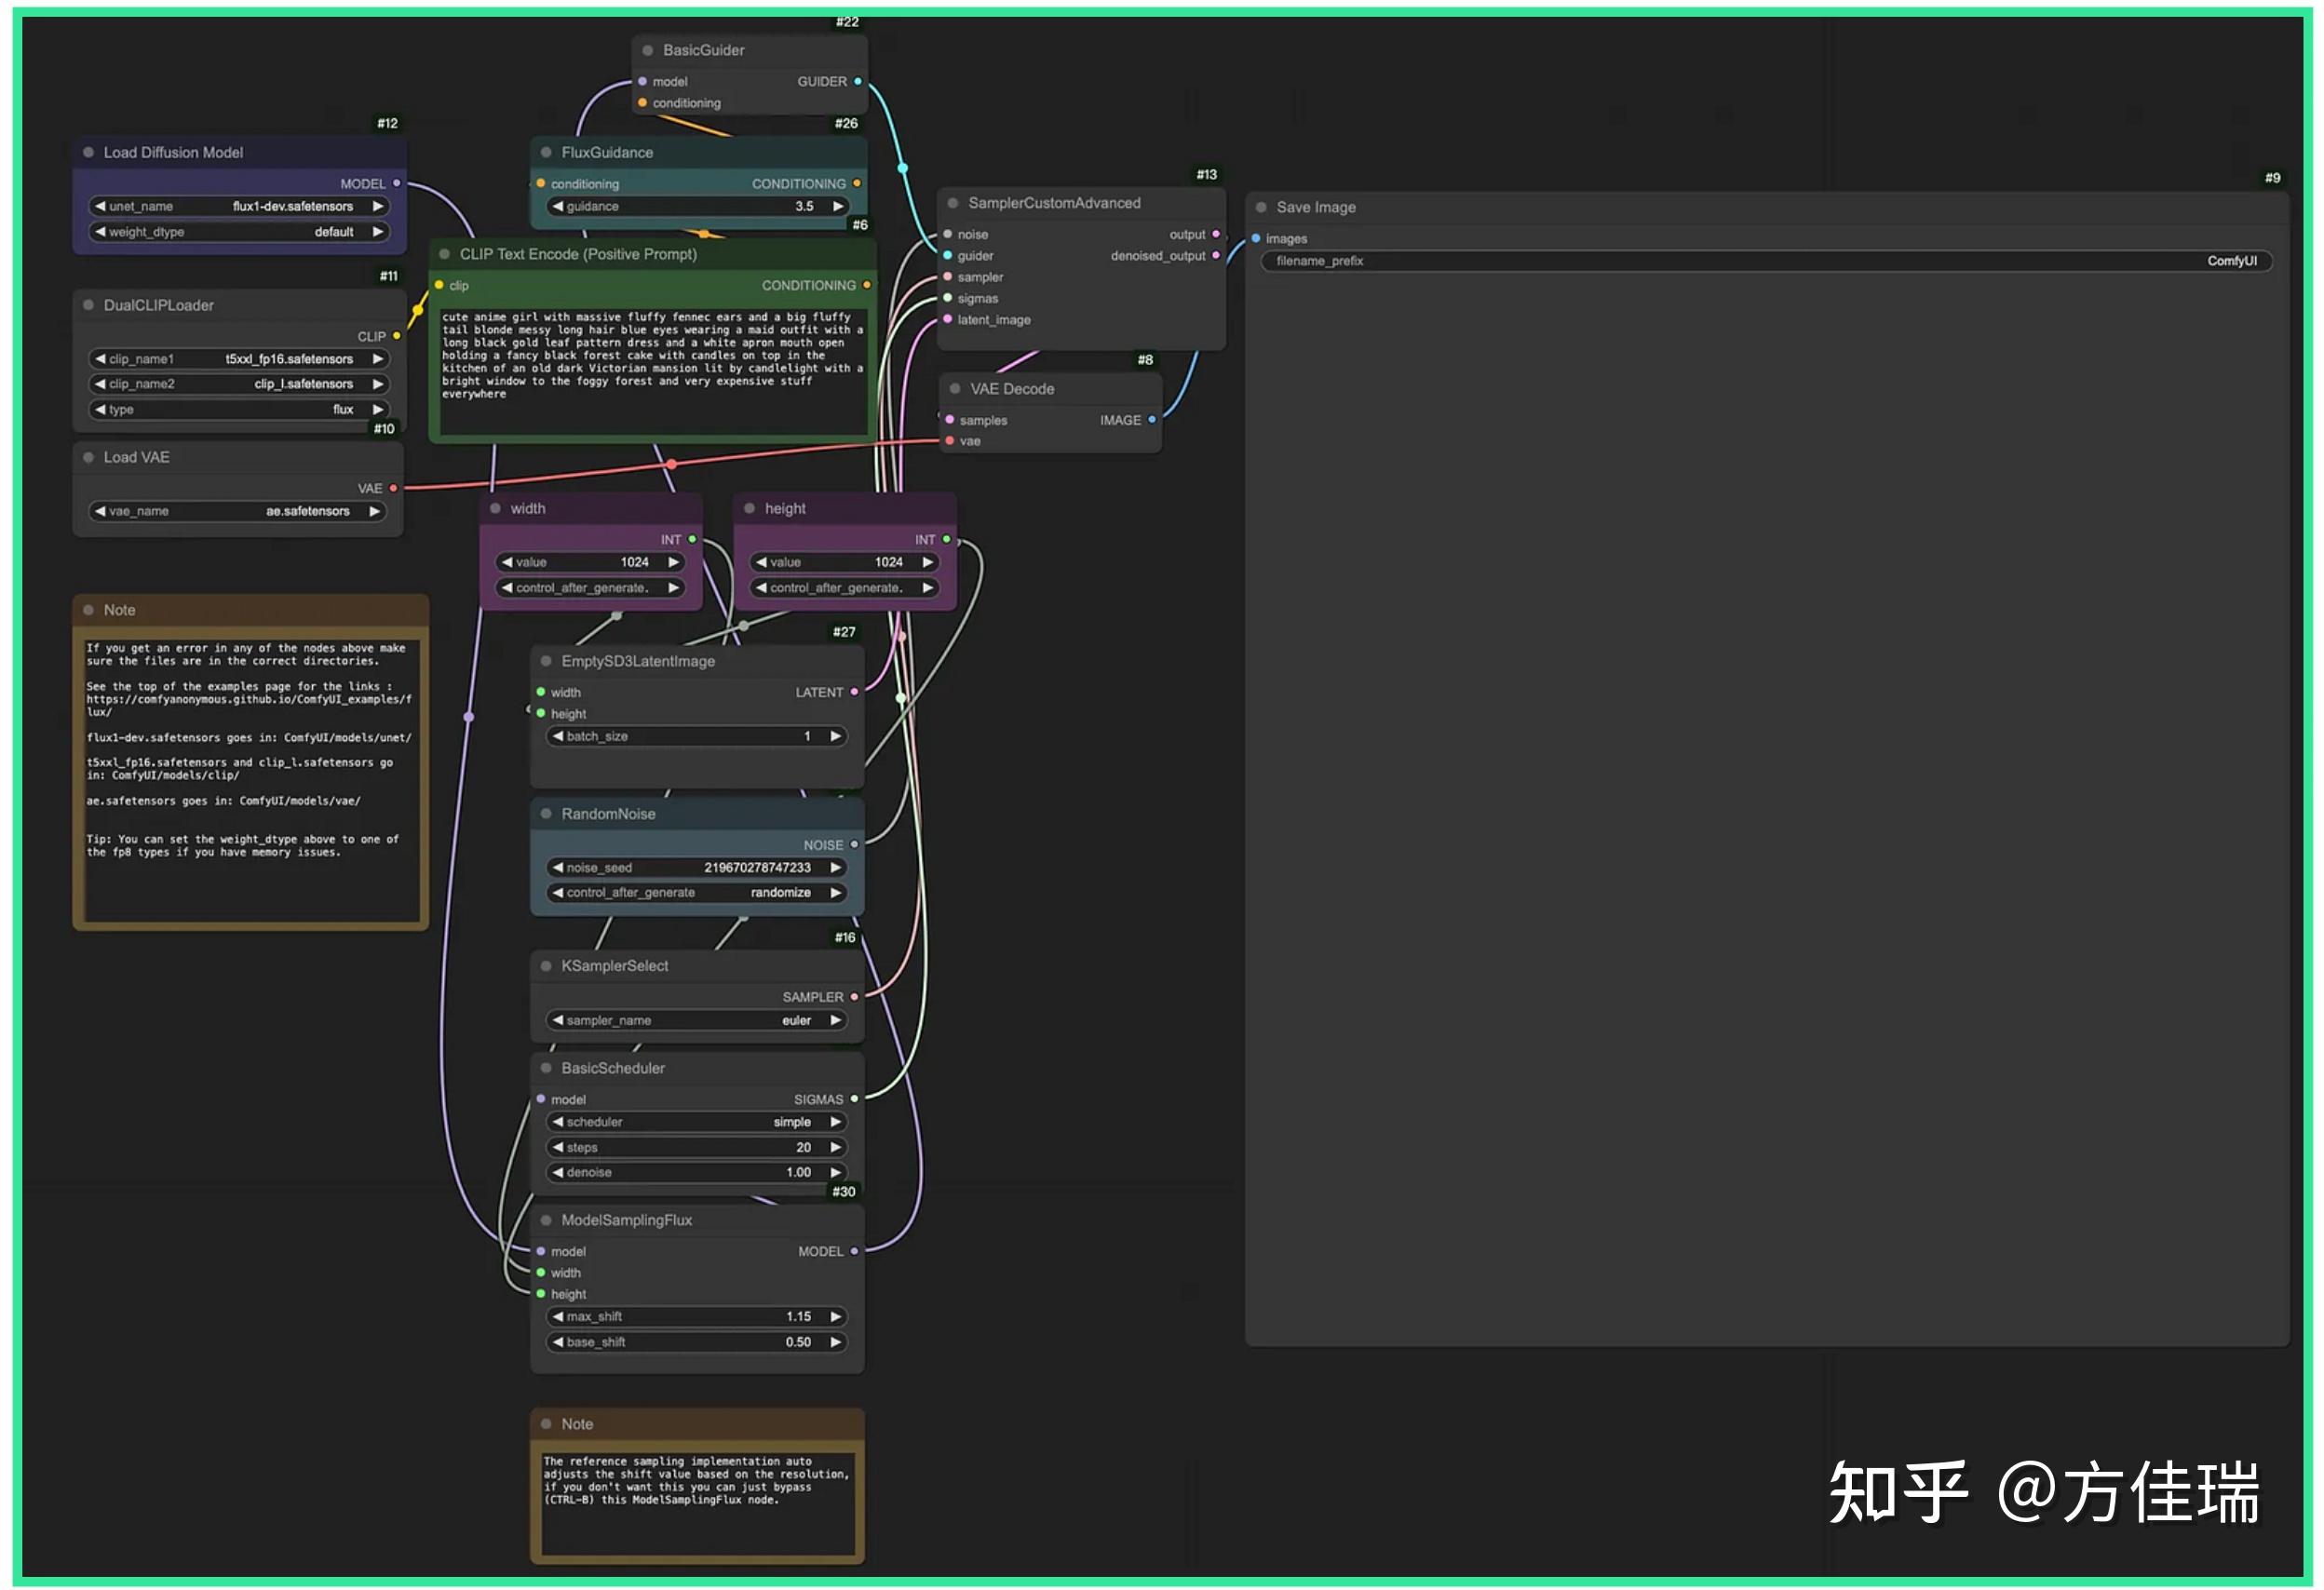This screenshot has width=2324, height=1590.
Task: Click the MODEL output port of Load Diffusion Model
Action: point(398,183)
